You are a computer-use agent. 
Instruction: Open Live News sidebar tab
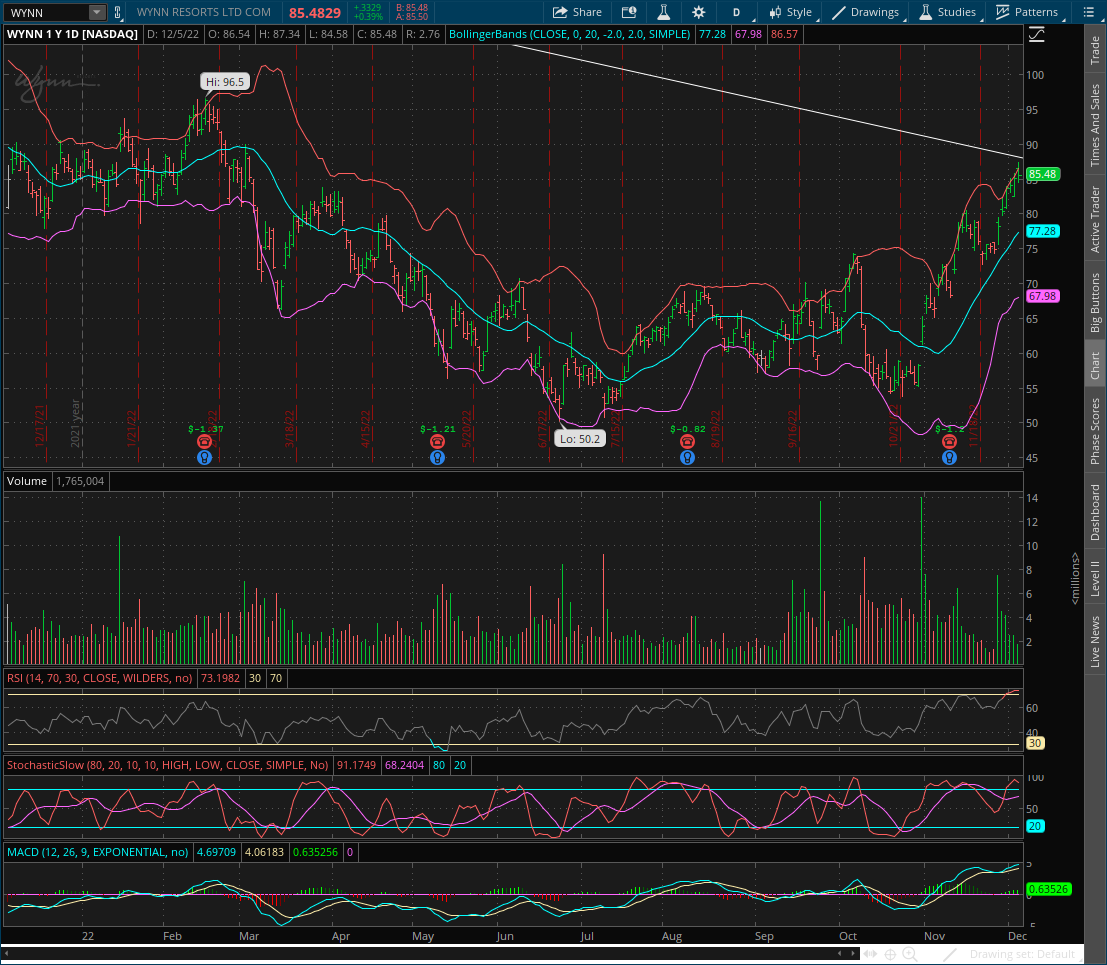click(1095, 641)
